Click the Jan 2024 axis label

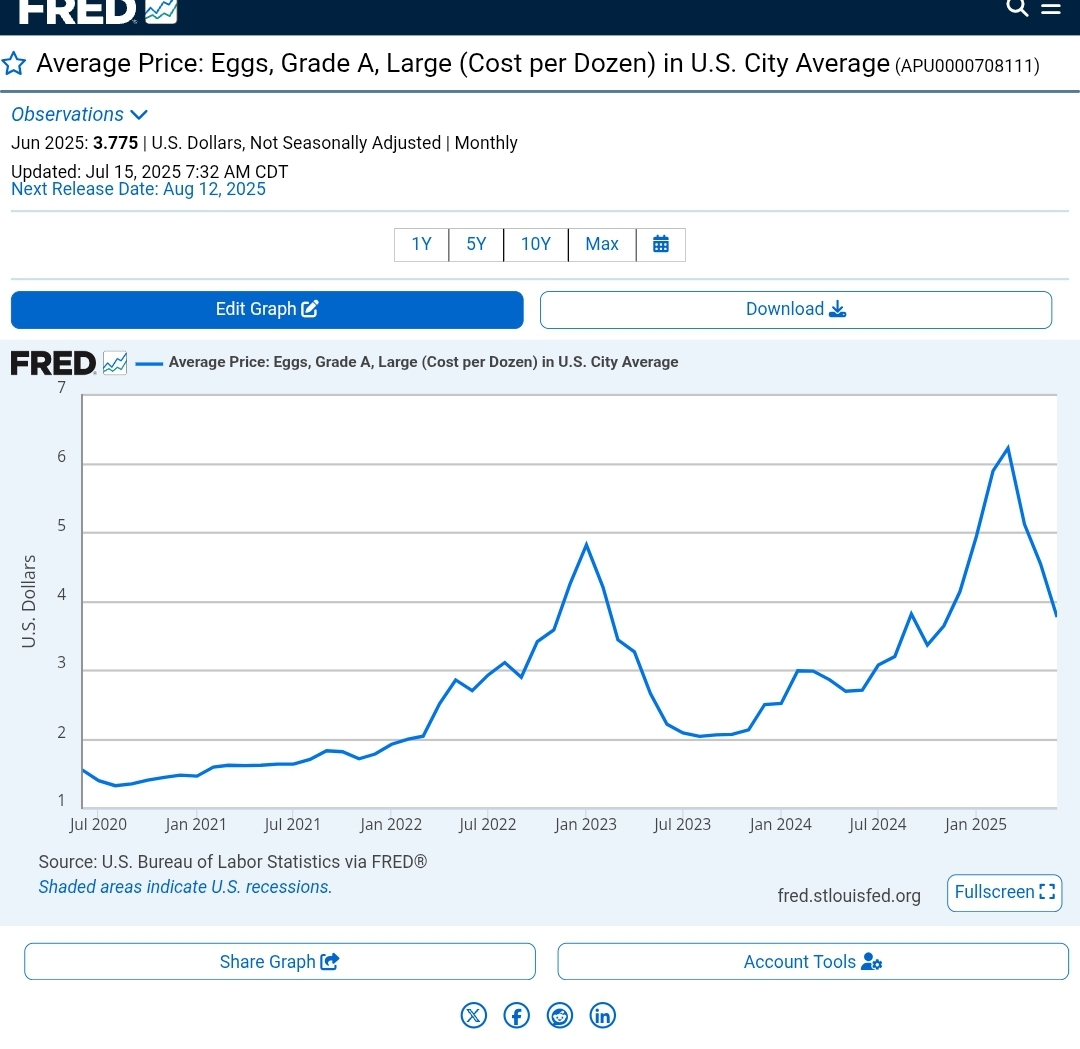pos(780,824)
